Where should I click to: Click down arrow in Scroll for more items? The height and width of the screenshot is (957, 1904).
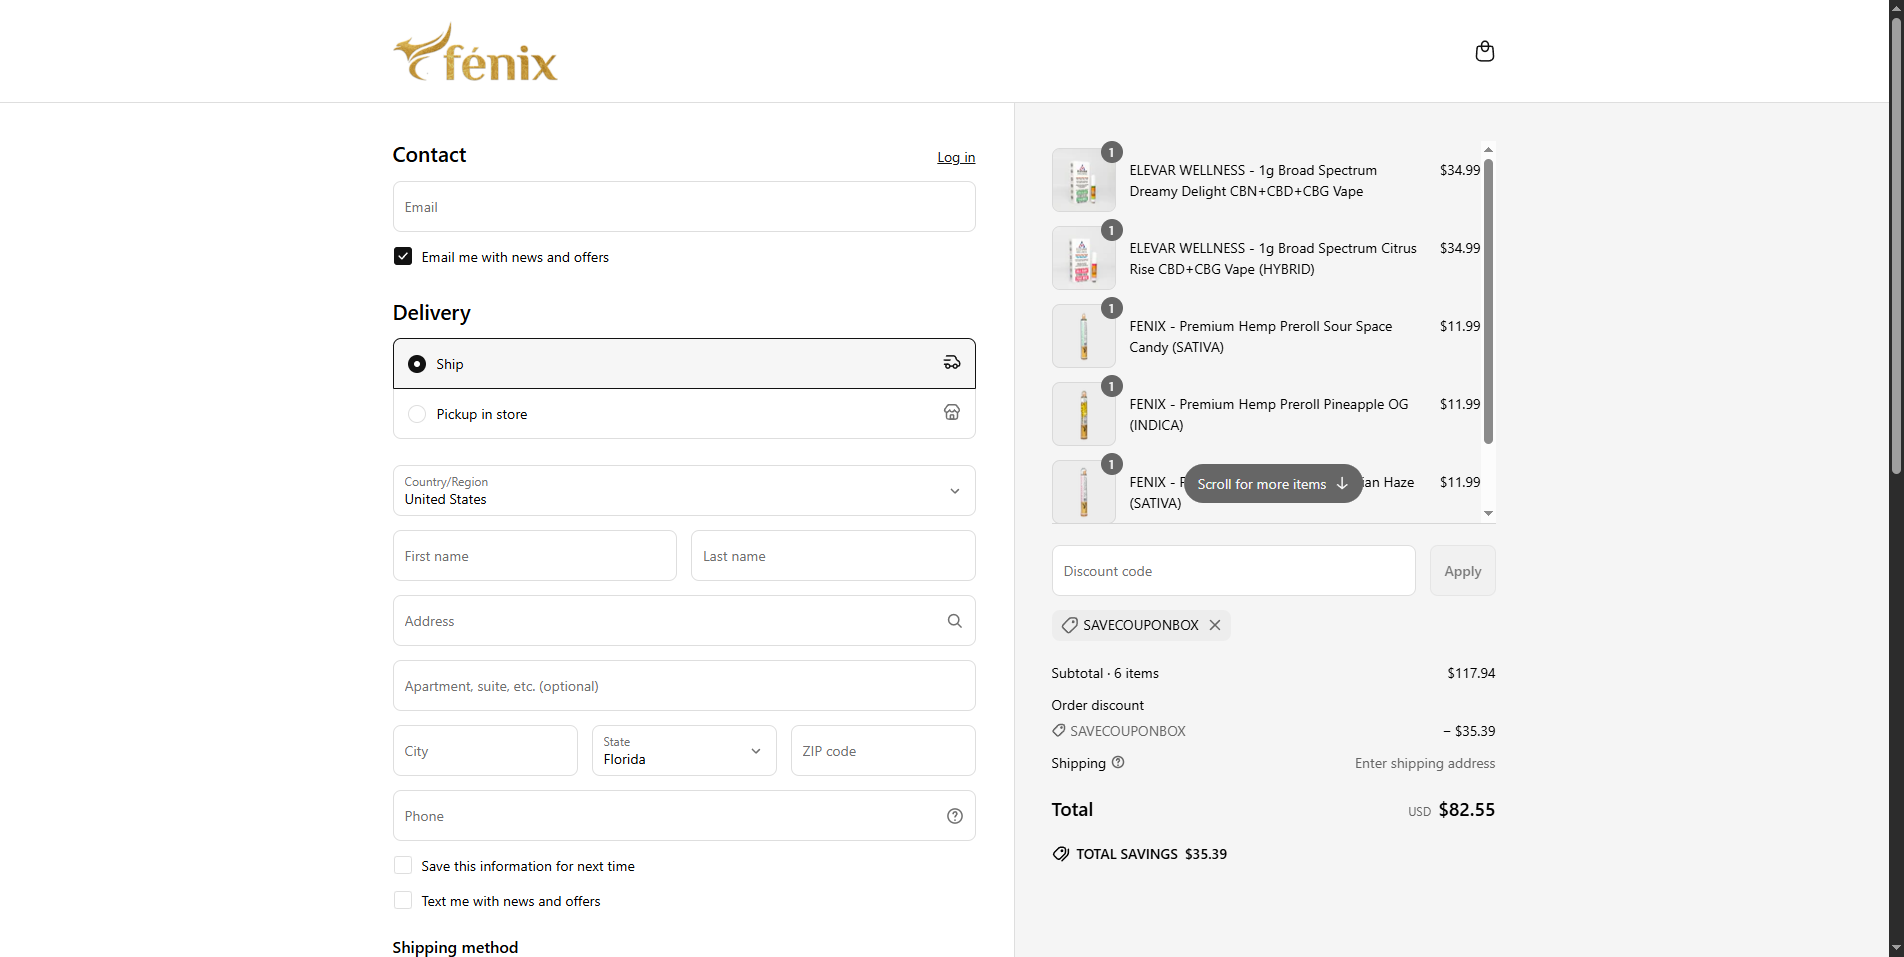tap(1342, 483)
